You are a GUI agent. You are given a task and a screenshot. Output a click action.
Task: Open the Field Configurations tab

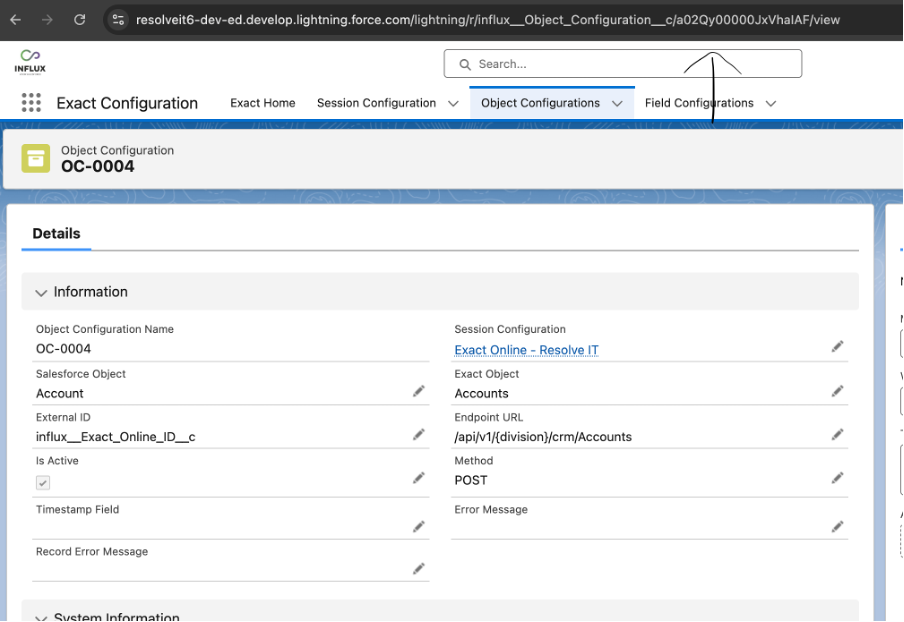click(x=699, y=103)
